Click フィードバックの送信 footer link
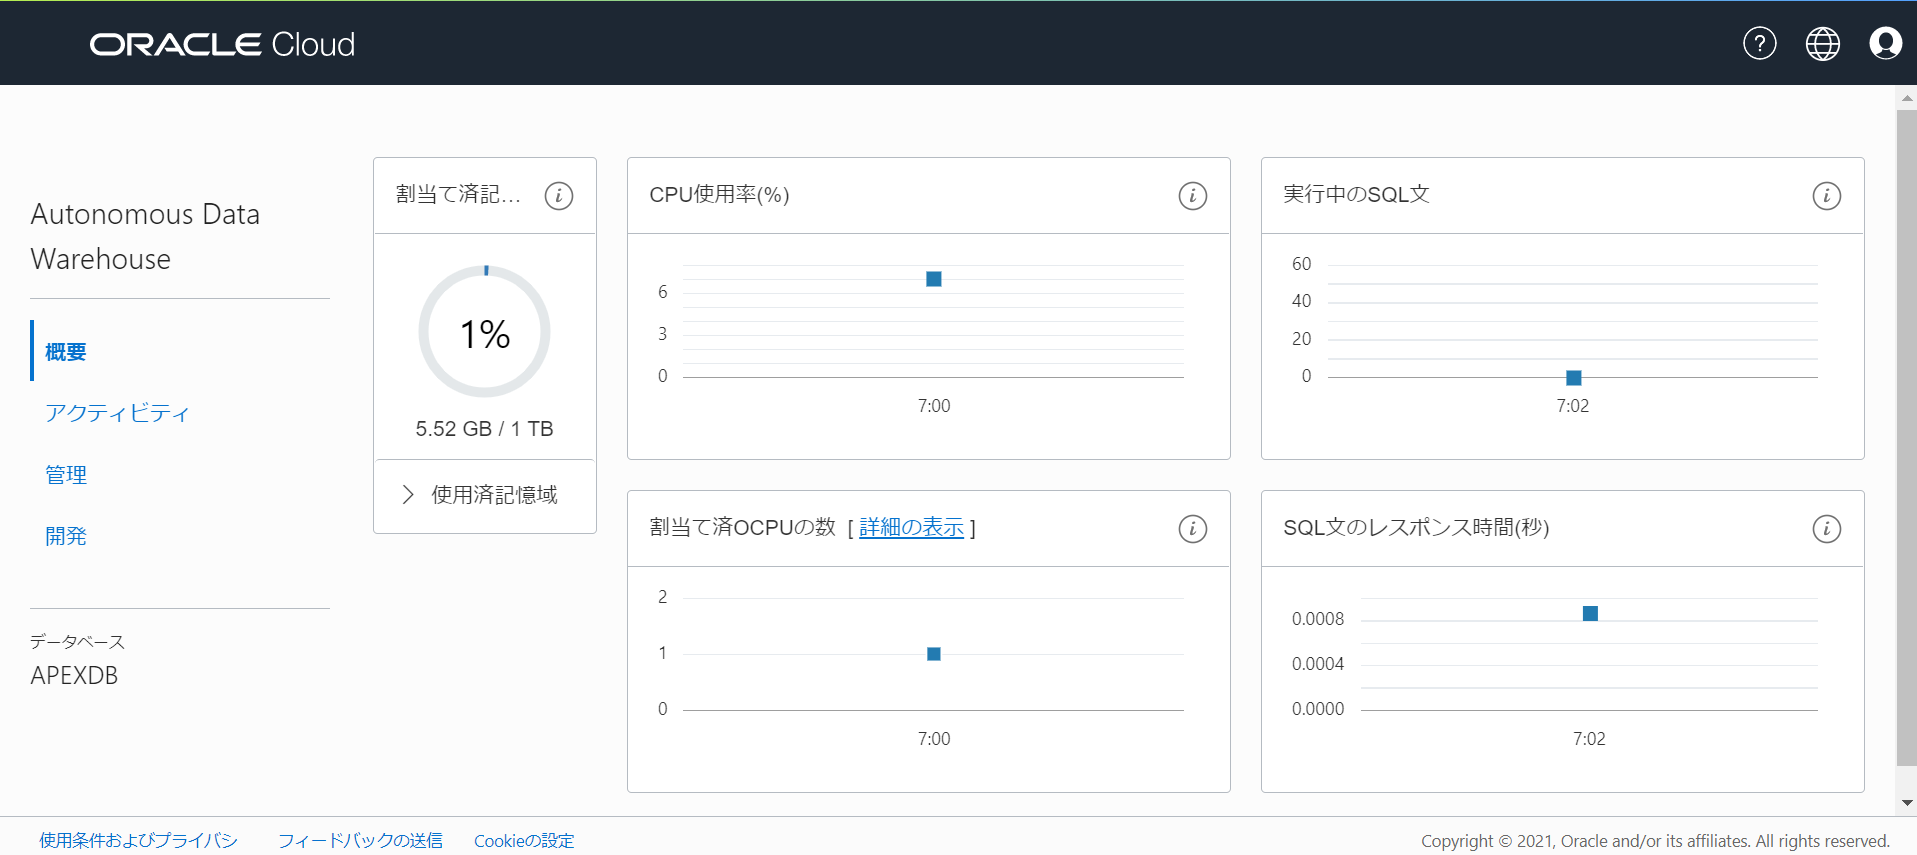This screenshot has height=855, width=1917. [360, 840]
